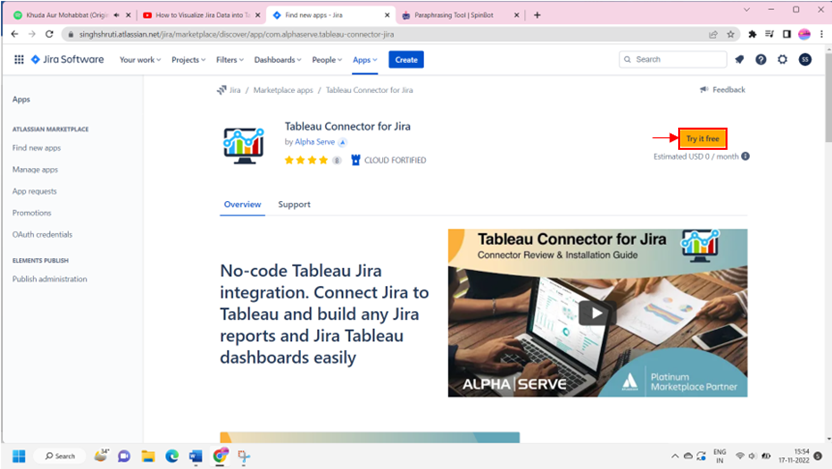The height and width of the screenshot is (469, 832).
Task: Switch to the Overview tab
Action: (242, 204)
